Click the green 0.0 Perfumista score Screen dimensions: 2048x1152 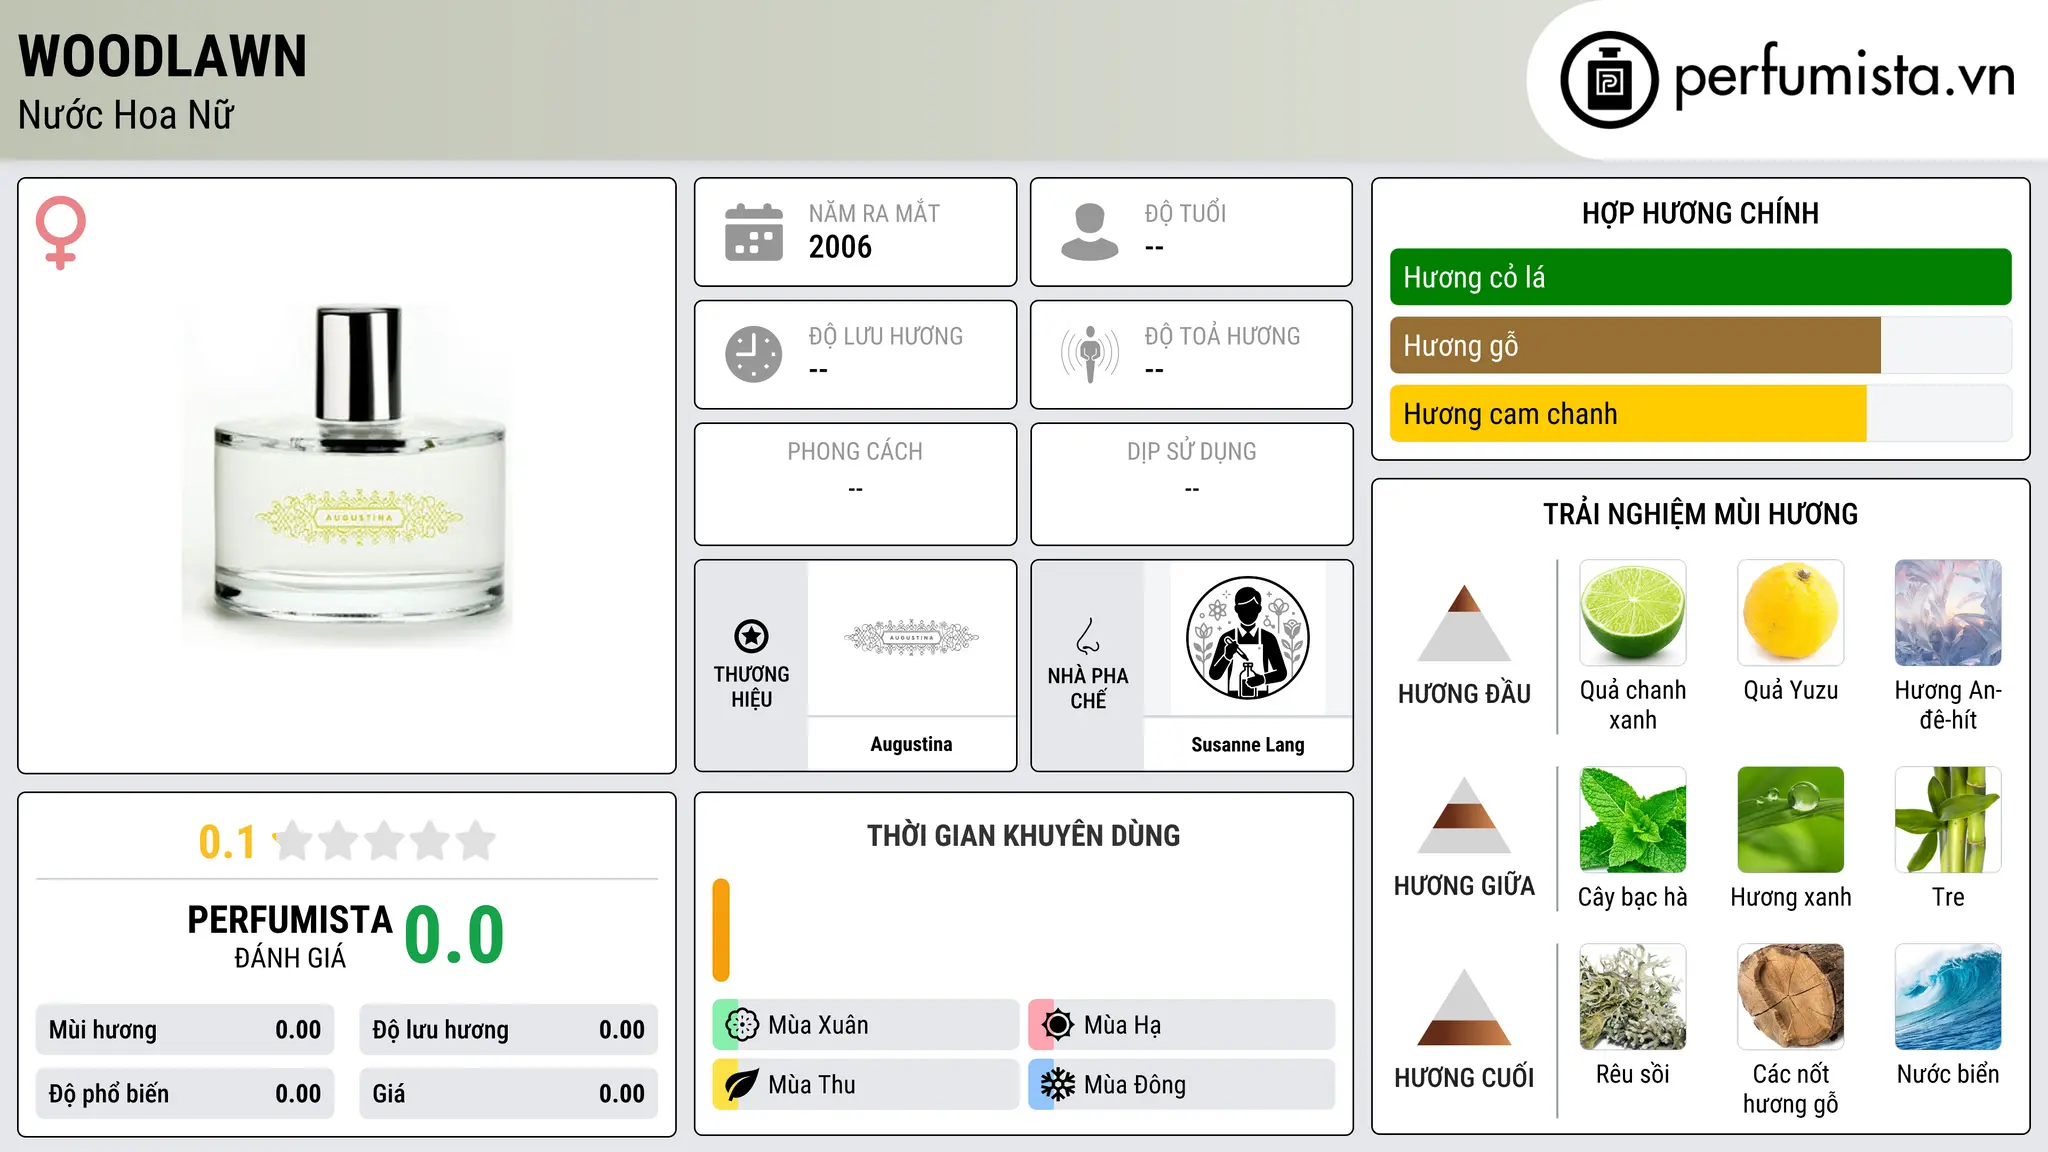click(x=455, y=935)
